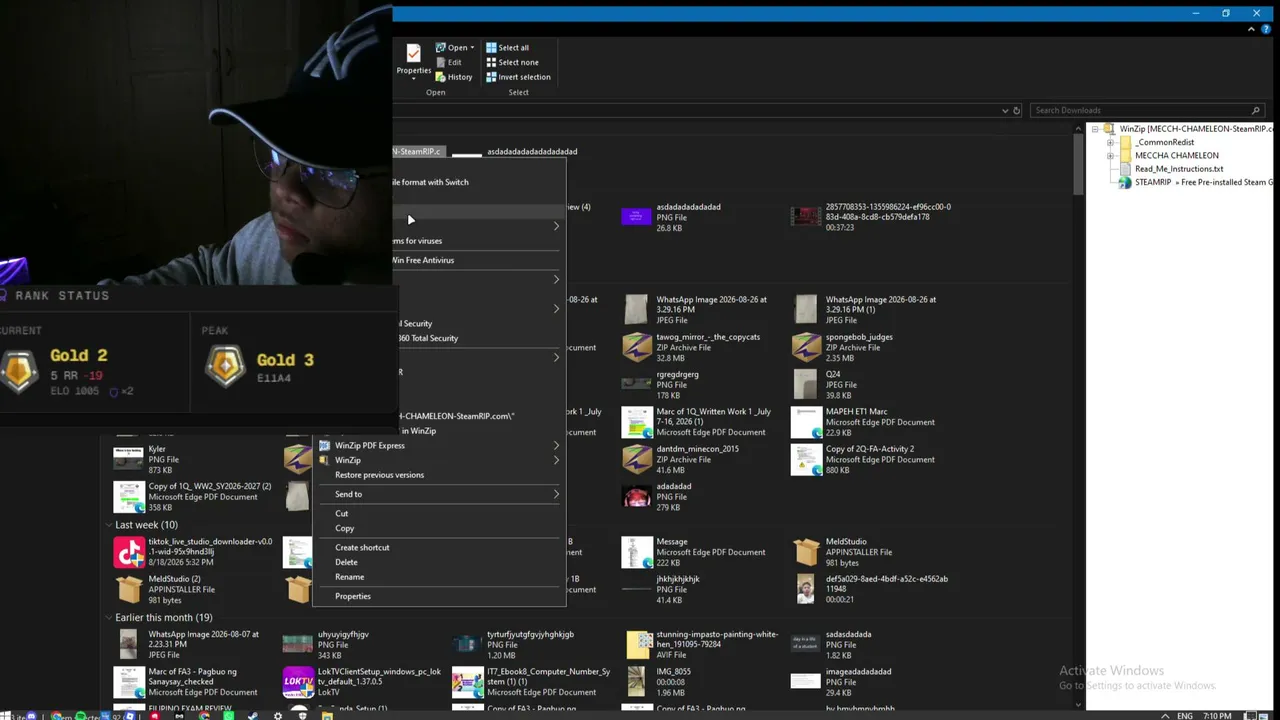Select the rgregdrgerg PNG file thumbnail

click(x=637, y=384)
